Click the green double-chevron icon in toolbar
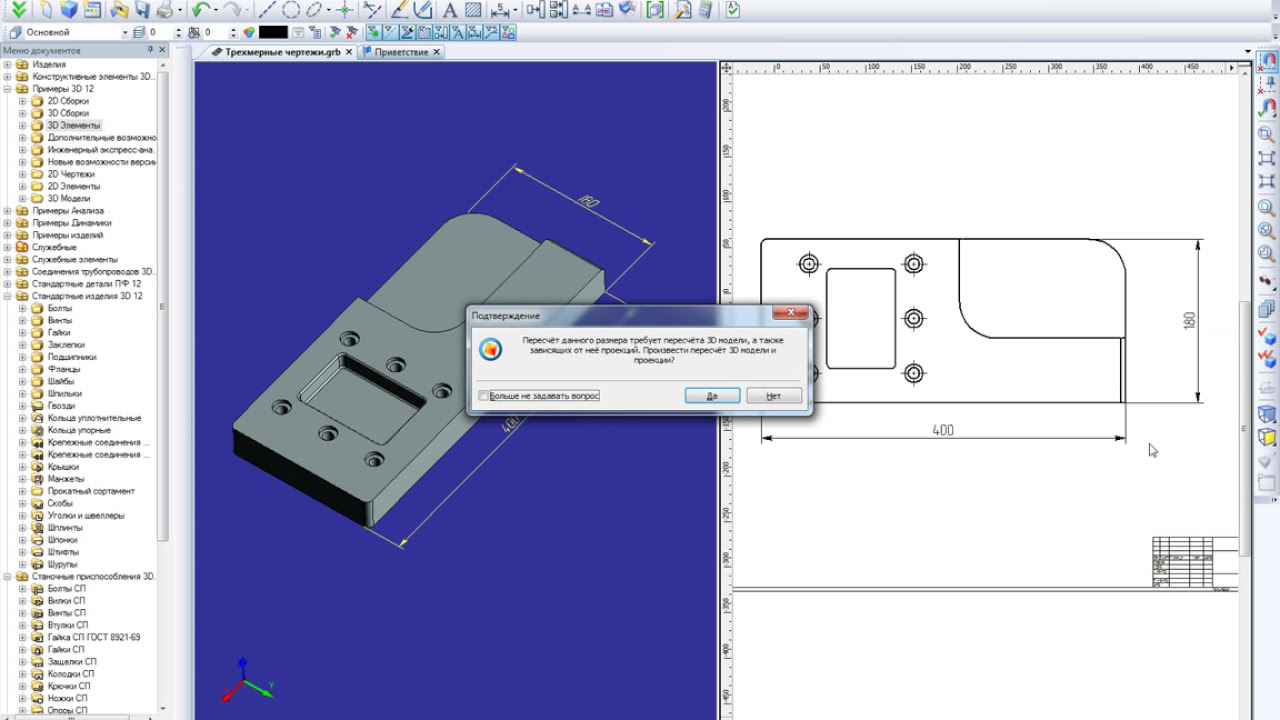The image size is (1280, 720). (x=18, y=10)
